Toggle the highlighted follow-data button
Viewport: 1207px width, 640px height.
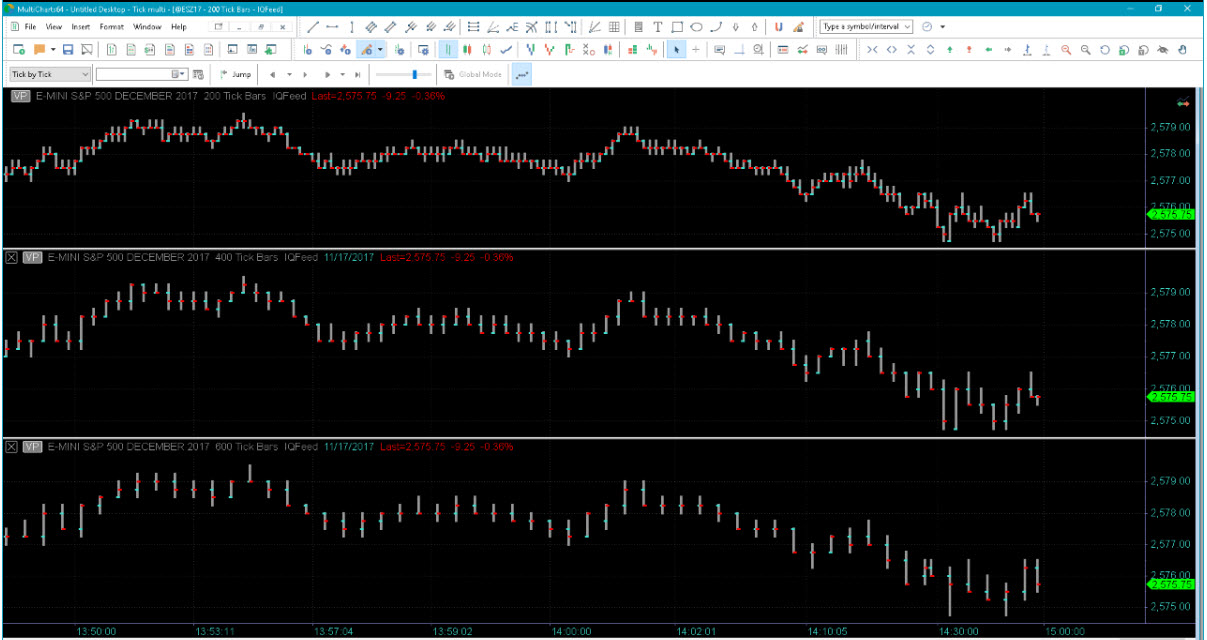pyautogui.click(x=521, y=74)
